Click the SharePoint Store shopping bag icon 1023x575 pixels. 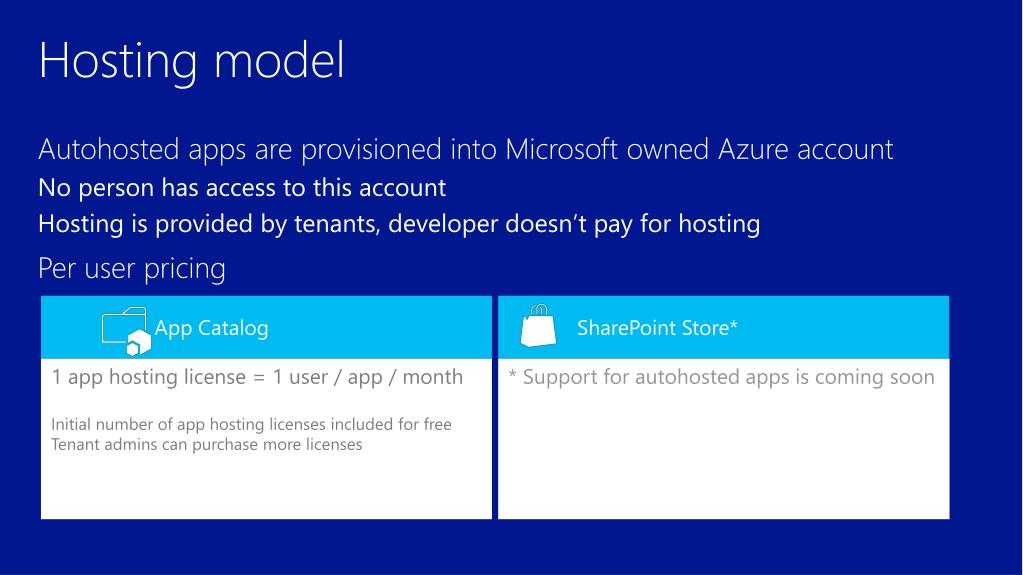(538, 325)
